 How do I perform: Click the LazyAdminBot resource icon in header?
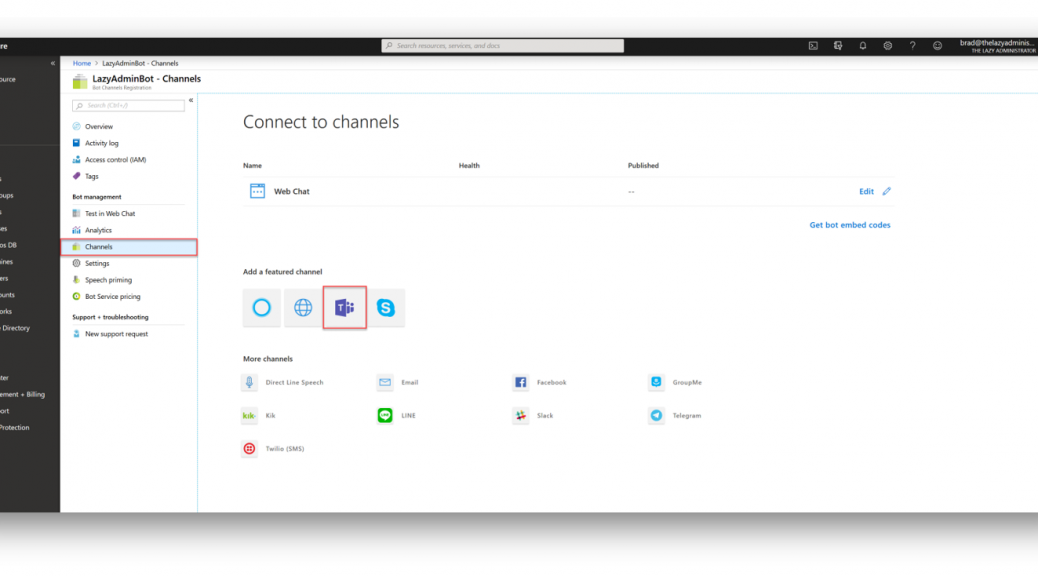pyautogui.click(x=80, y=81)
